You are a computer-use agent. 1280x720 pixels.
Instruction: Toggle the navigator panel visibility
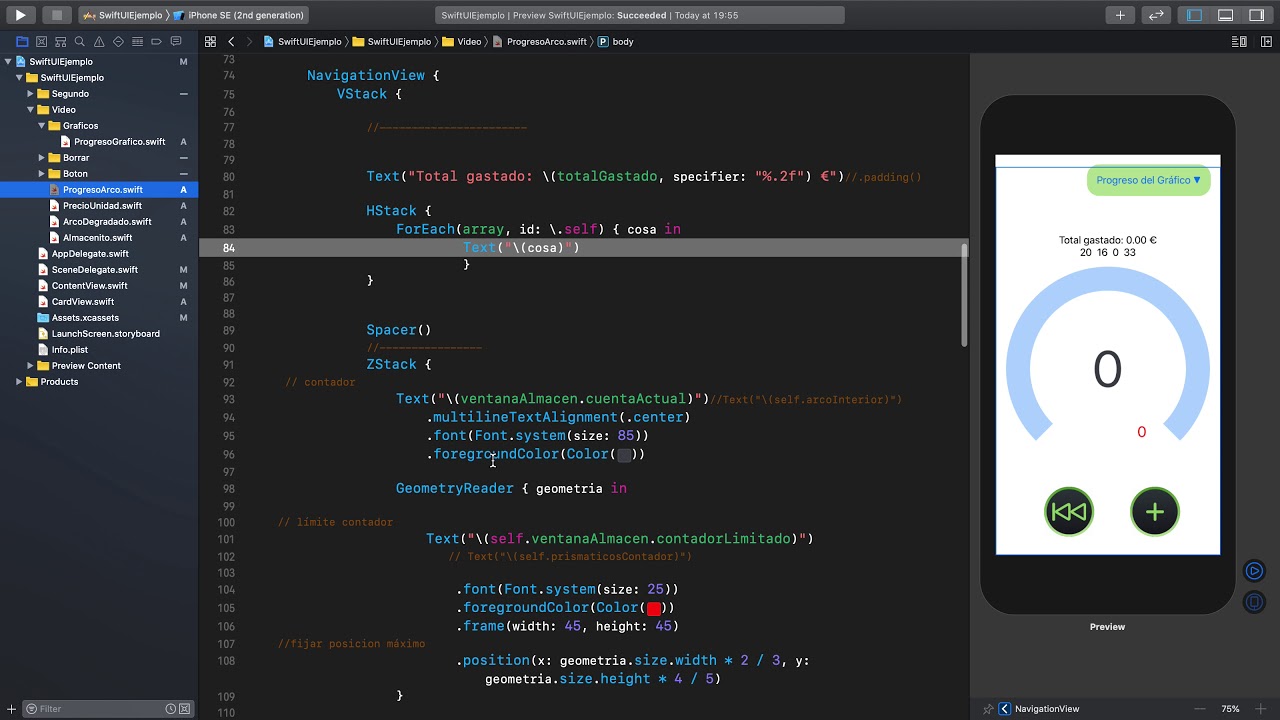(x=1194, y=15)
